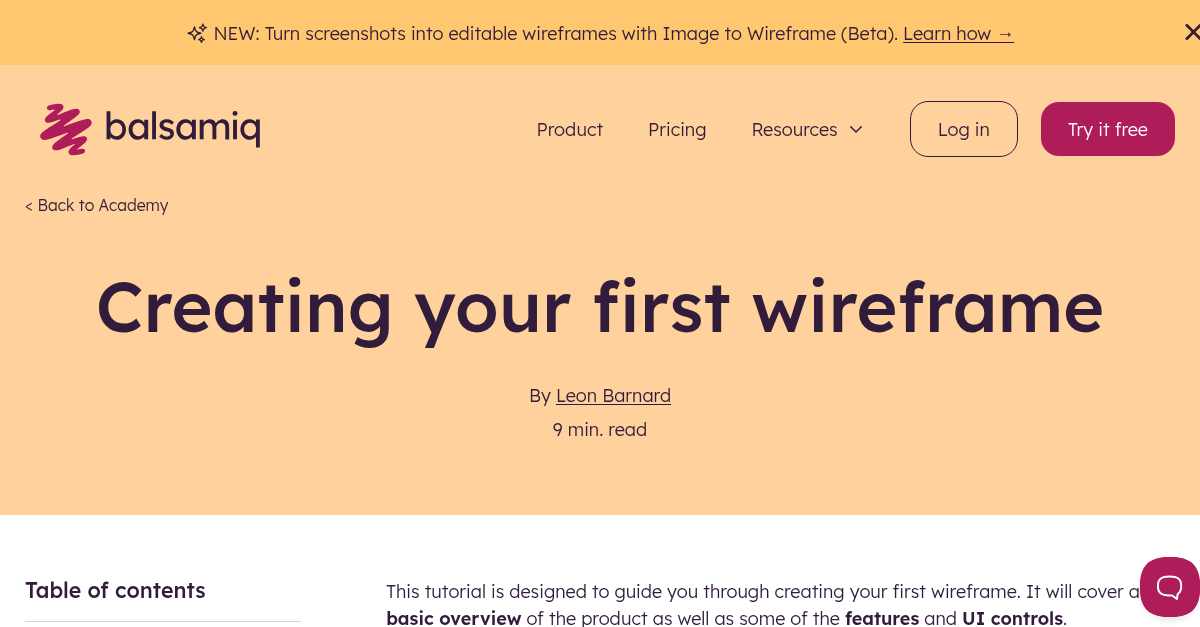
Task: Click the Table of contents heading
Action: (115, 590)
